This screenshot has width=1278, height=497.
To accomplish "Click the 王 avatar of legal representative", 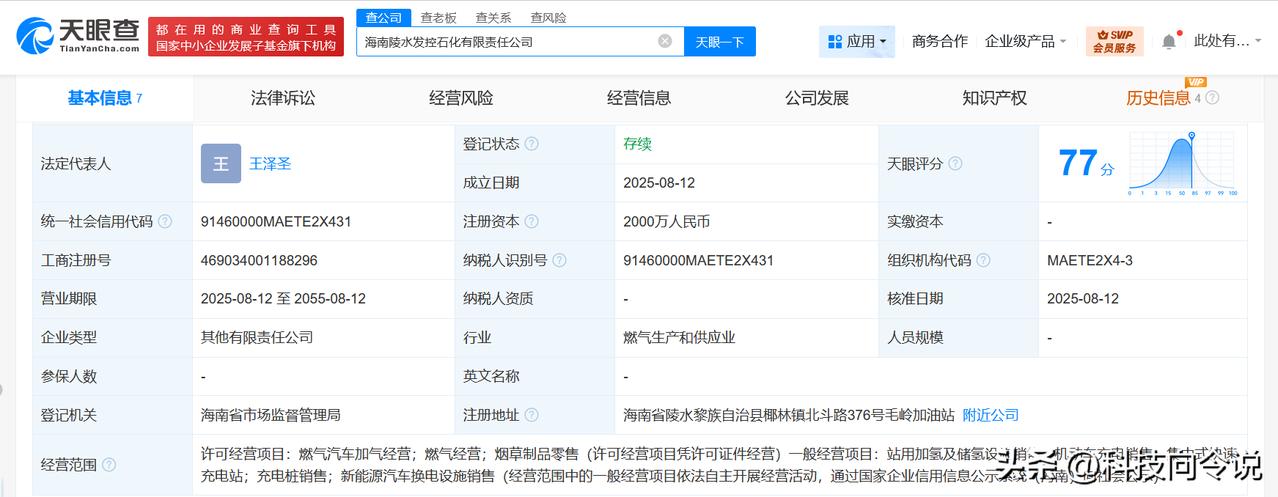I will (x=221, y=163).
